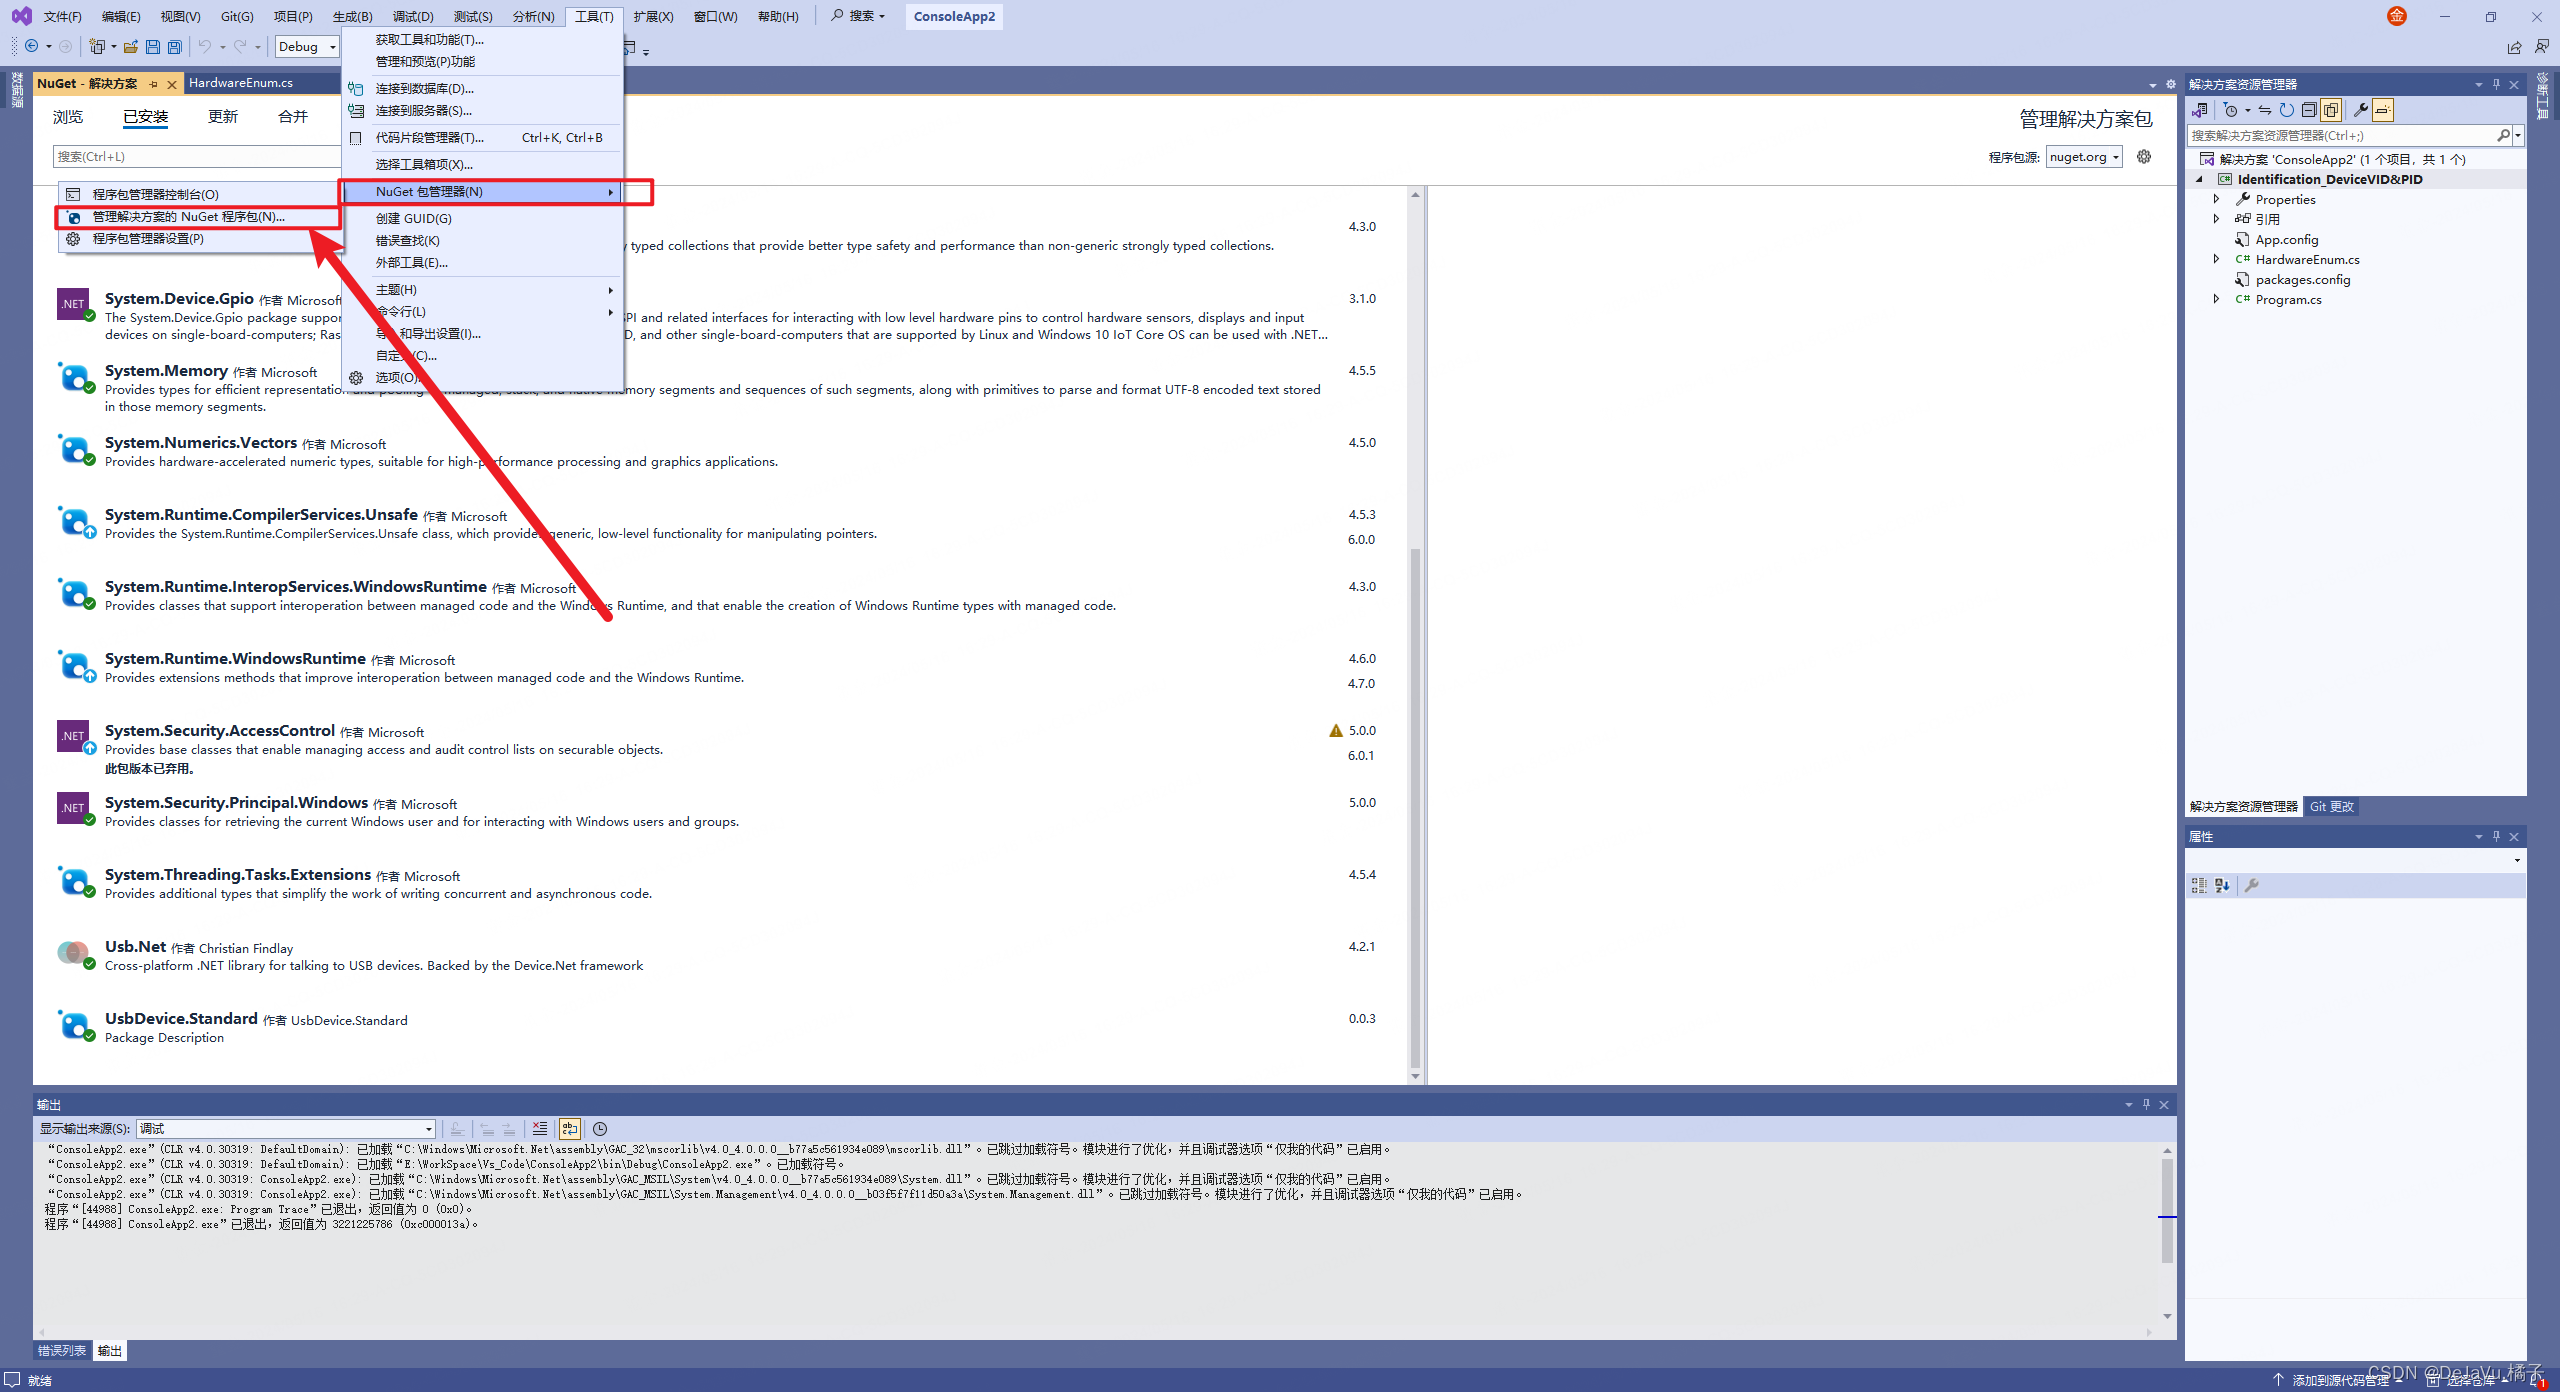2560x1392 pixels.
Task: Click Collapse All icon in Solution Explorer
Action: (x=2309, y=110)
